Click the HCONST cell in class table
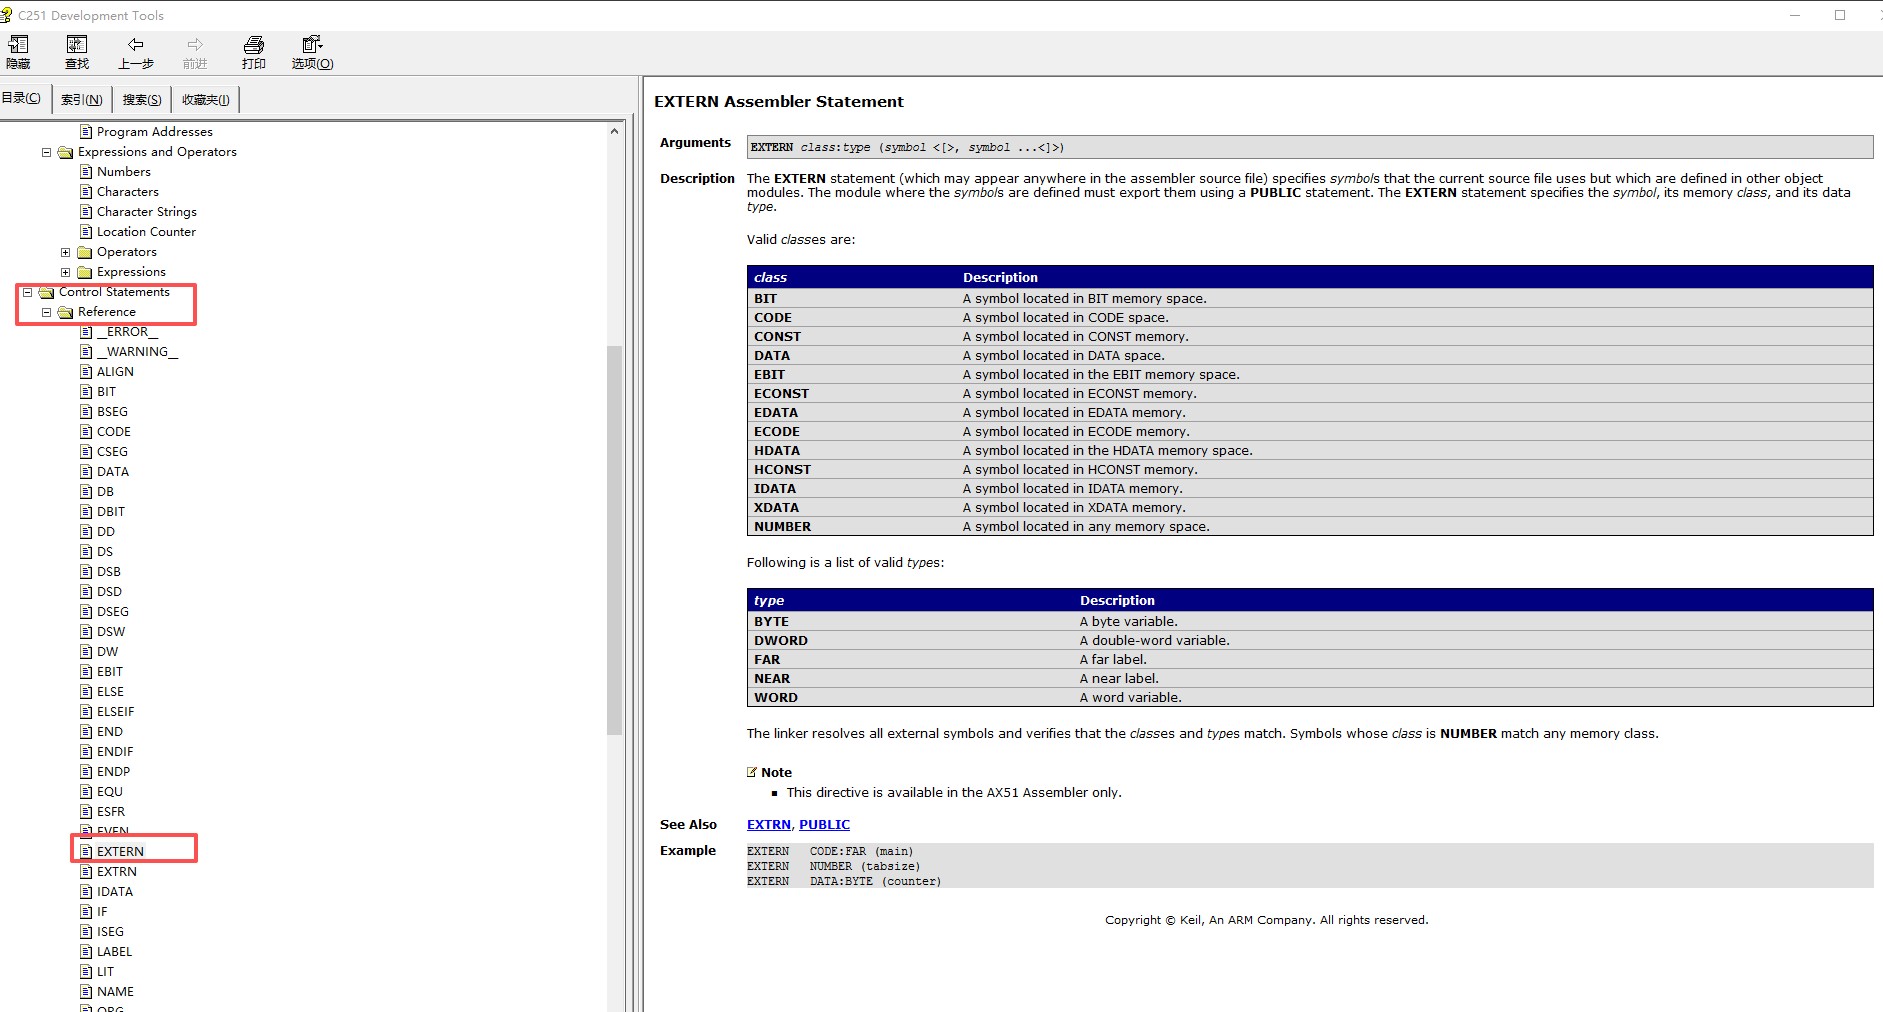 coord(782,470)
